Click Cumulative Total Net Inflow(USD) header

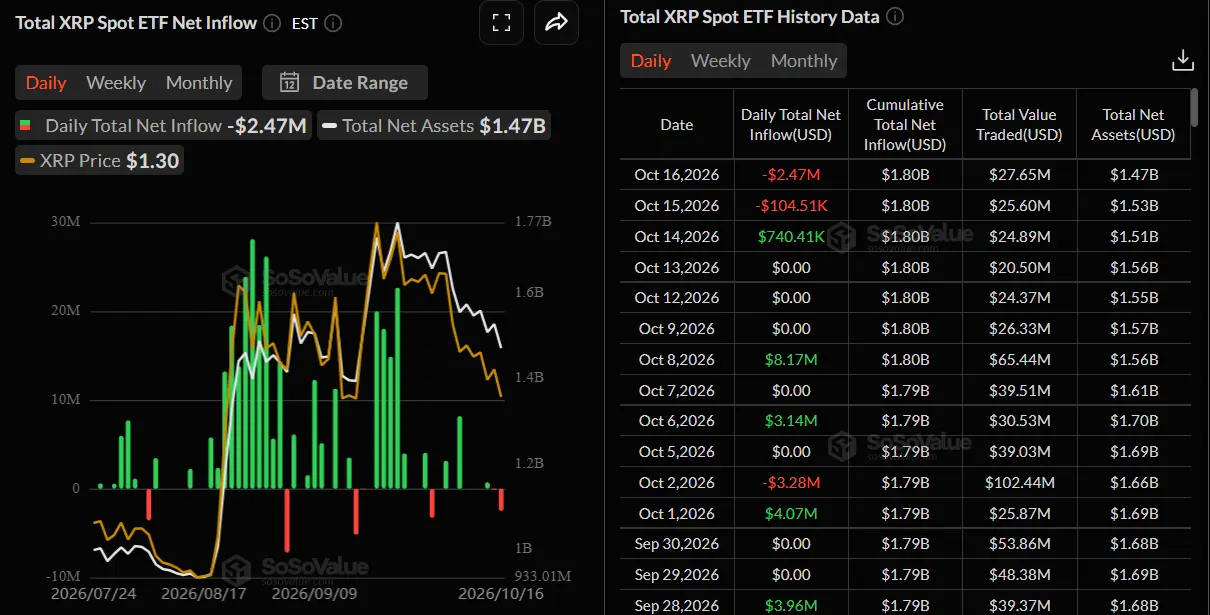tap(905, 125)
